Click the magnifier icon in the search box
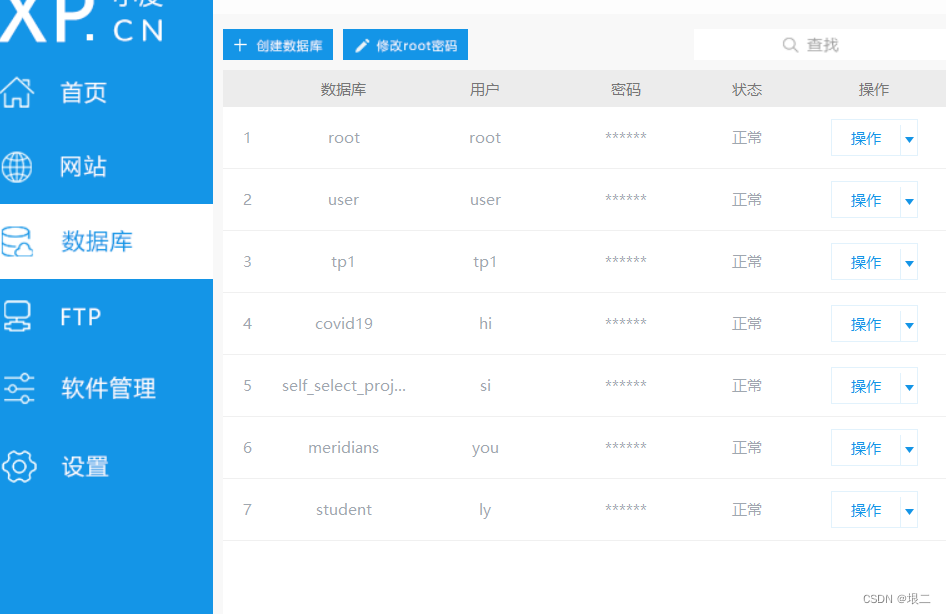The image size is (946, 614). pos(789,44)
